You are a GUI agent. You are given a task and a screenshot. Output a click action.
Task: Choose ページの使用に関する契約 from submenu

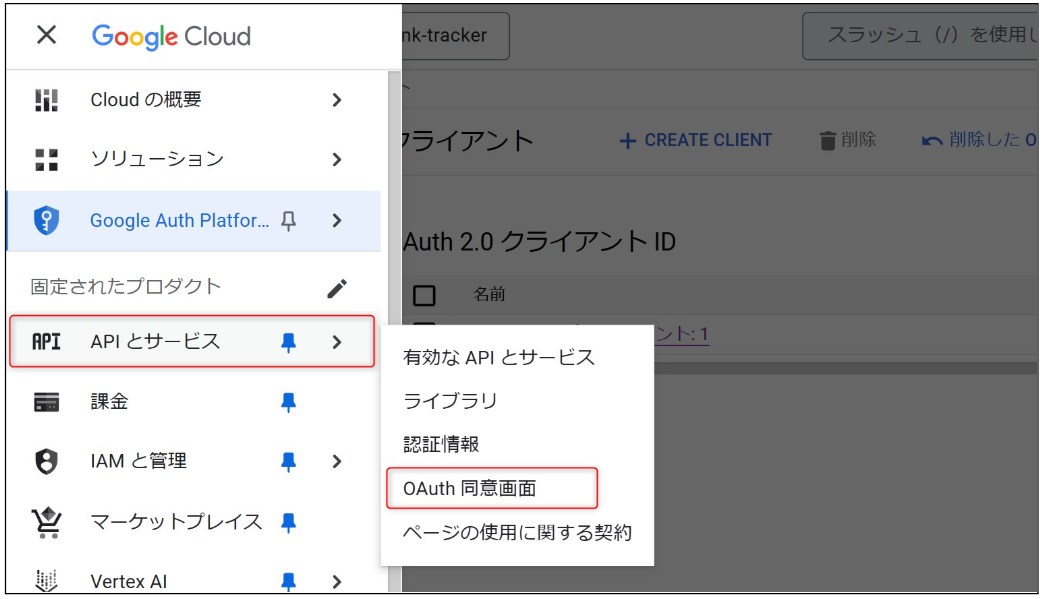tap(517, 532)
